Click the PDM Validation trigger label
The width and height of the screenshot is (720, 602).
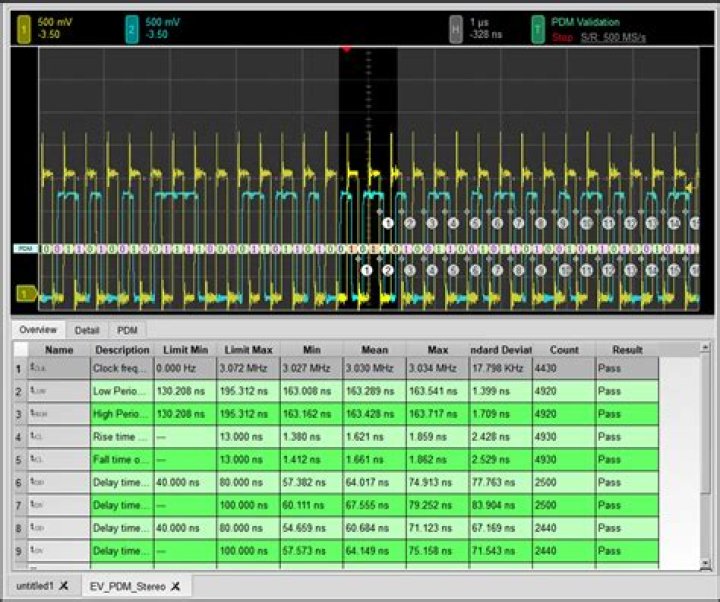click(x=585, y=22)
